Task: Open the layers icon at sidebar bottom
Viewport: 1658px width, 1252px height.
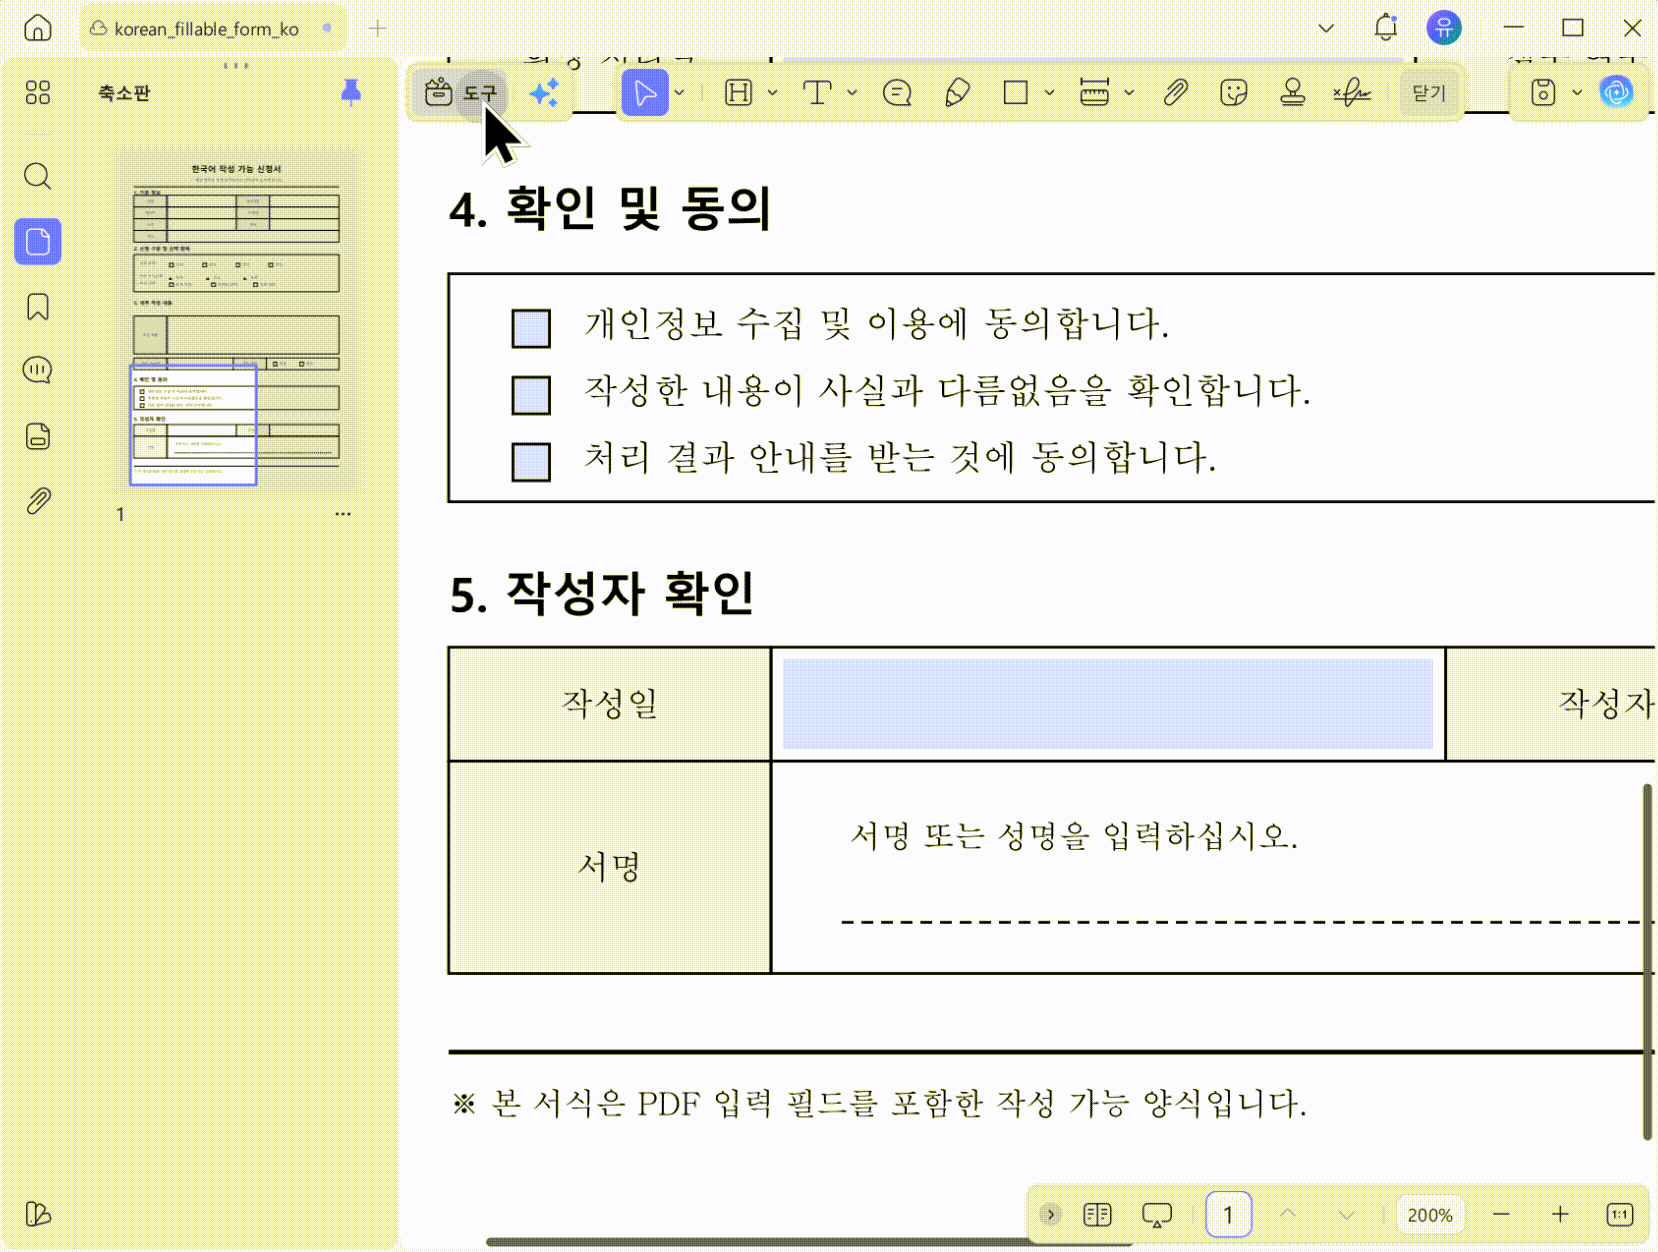Action: point(38,1214)
